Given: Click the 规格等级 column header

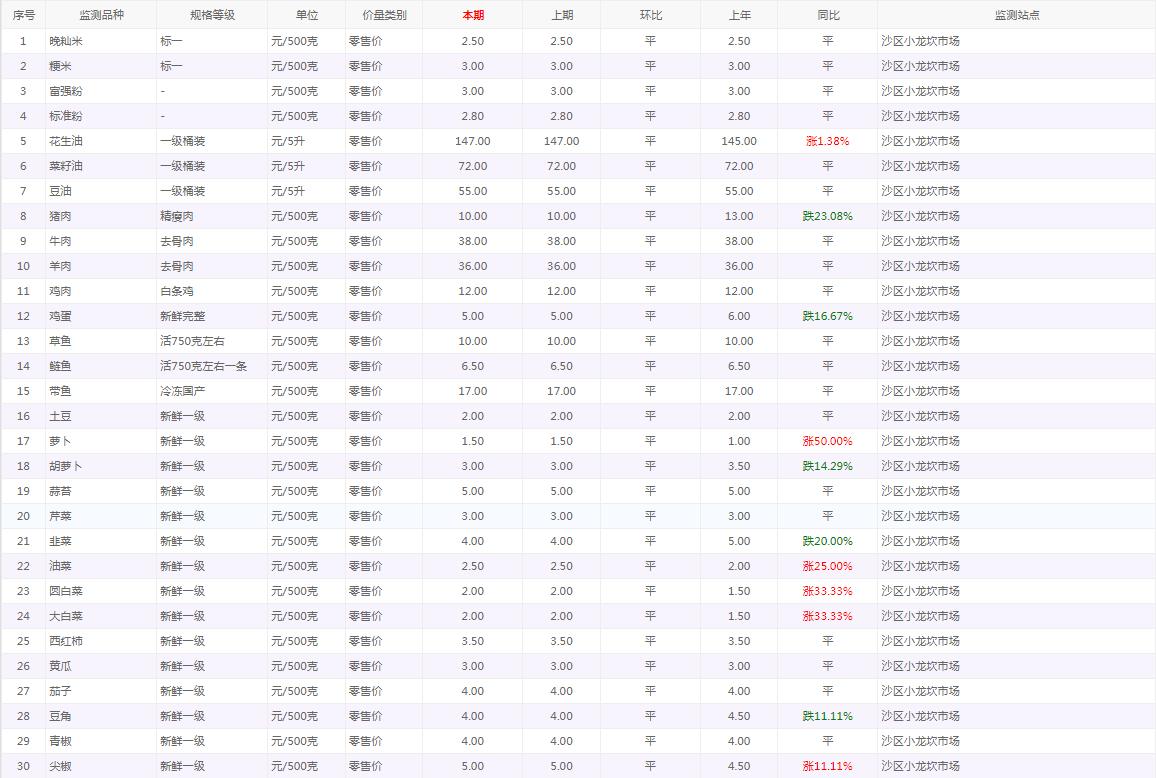Looking at the screenshot, I should tap(212, 15).
